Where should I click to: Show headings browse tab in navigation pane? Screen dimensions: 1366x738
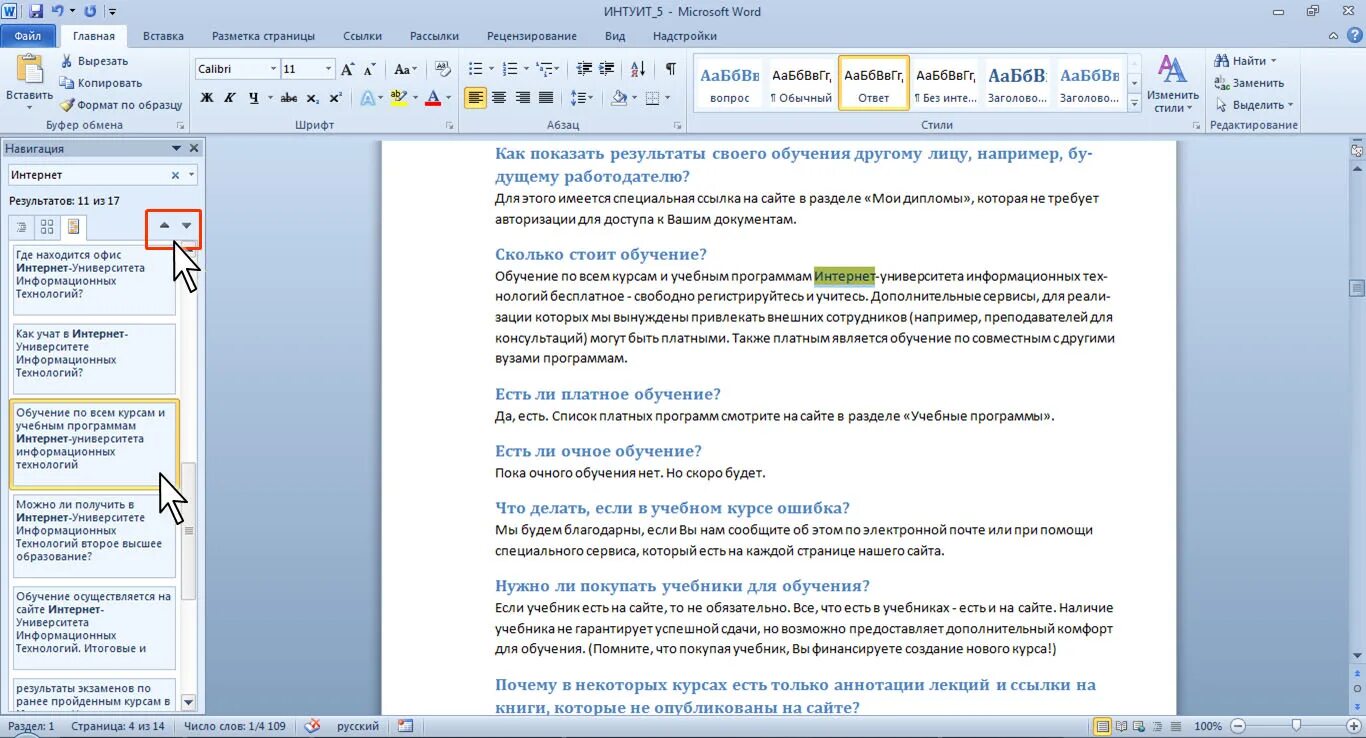pos(21,227)
